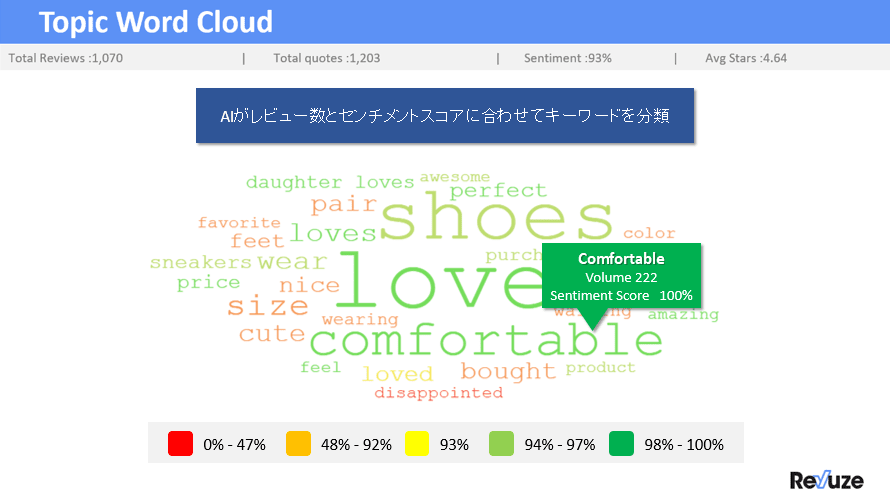The image size is (890, 500).
Task: Click the Topic Word Cloud title
Action: pos(156,22)
